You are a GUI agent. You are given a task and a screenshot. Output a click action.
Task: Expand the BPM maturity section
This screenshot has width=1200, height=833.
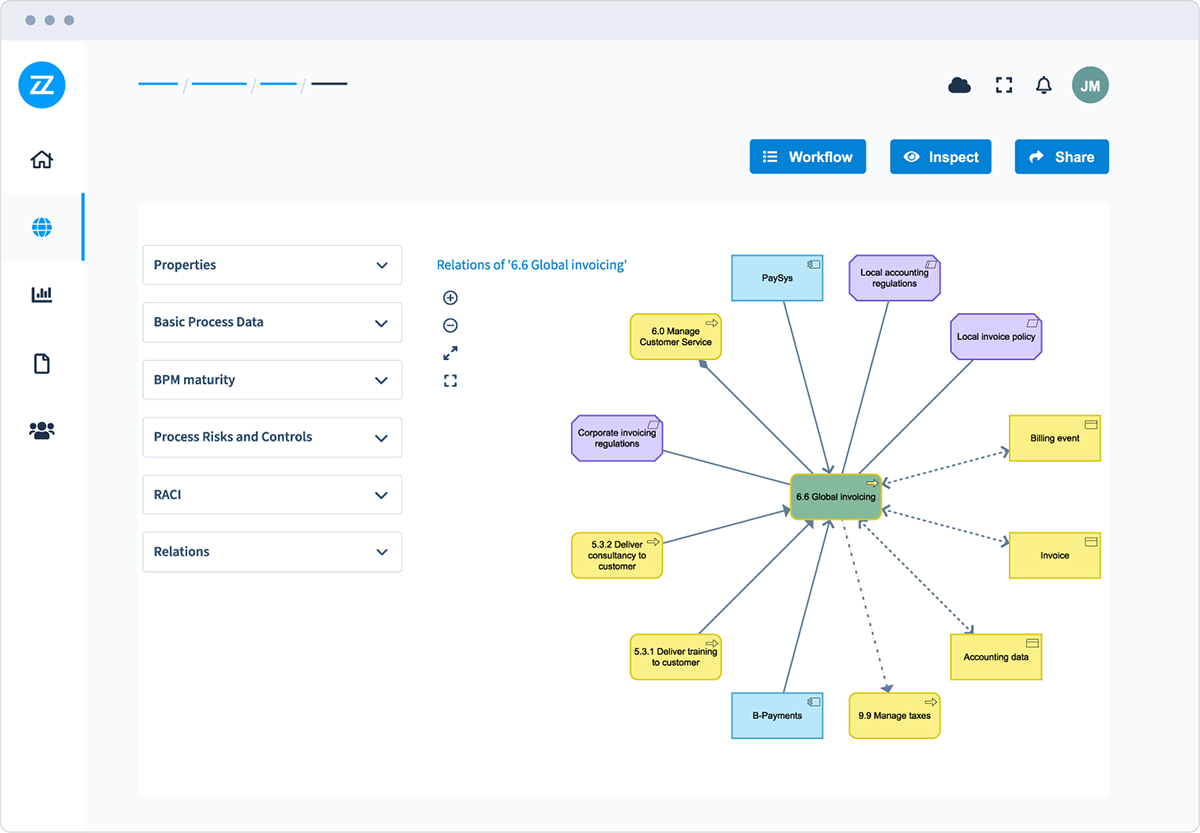point(272,380)
